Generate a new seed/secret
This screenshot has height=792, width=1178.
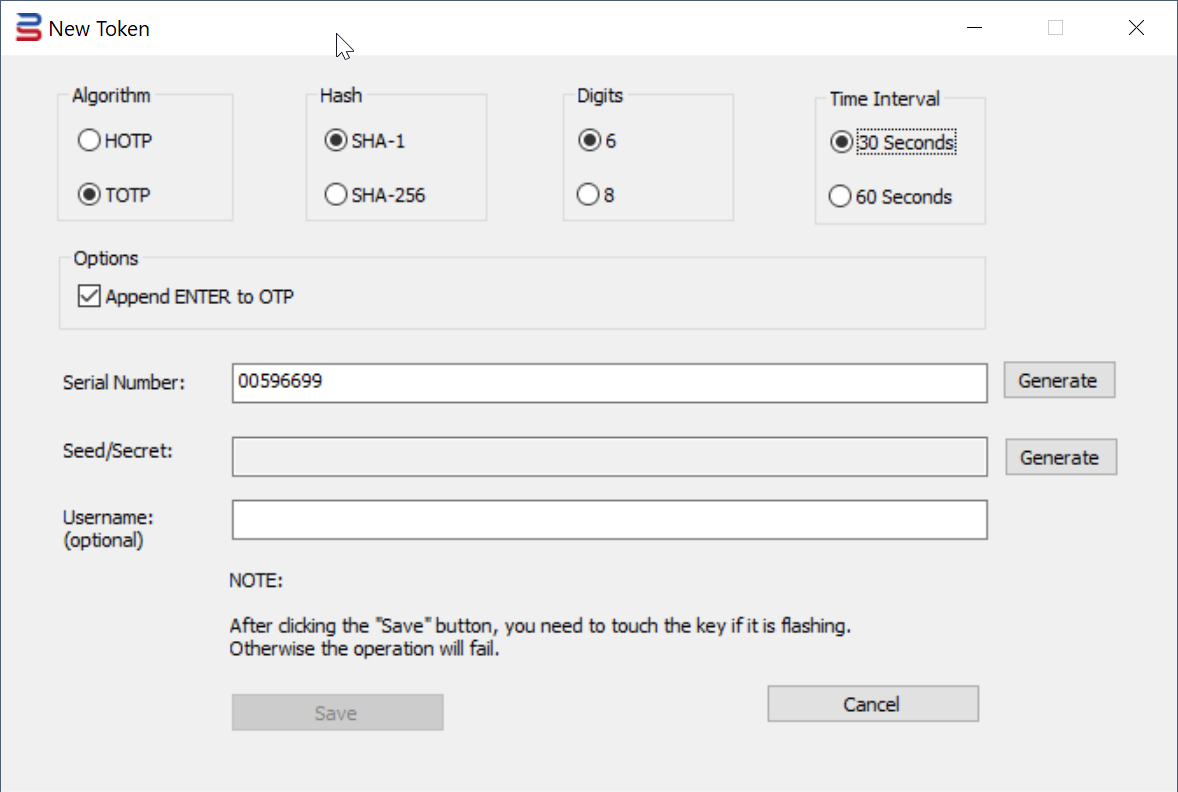point(1060,457)
